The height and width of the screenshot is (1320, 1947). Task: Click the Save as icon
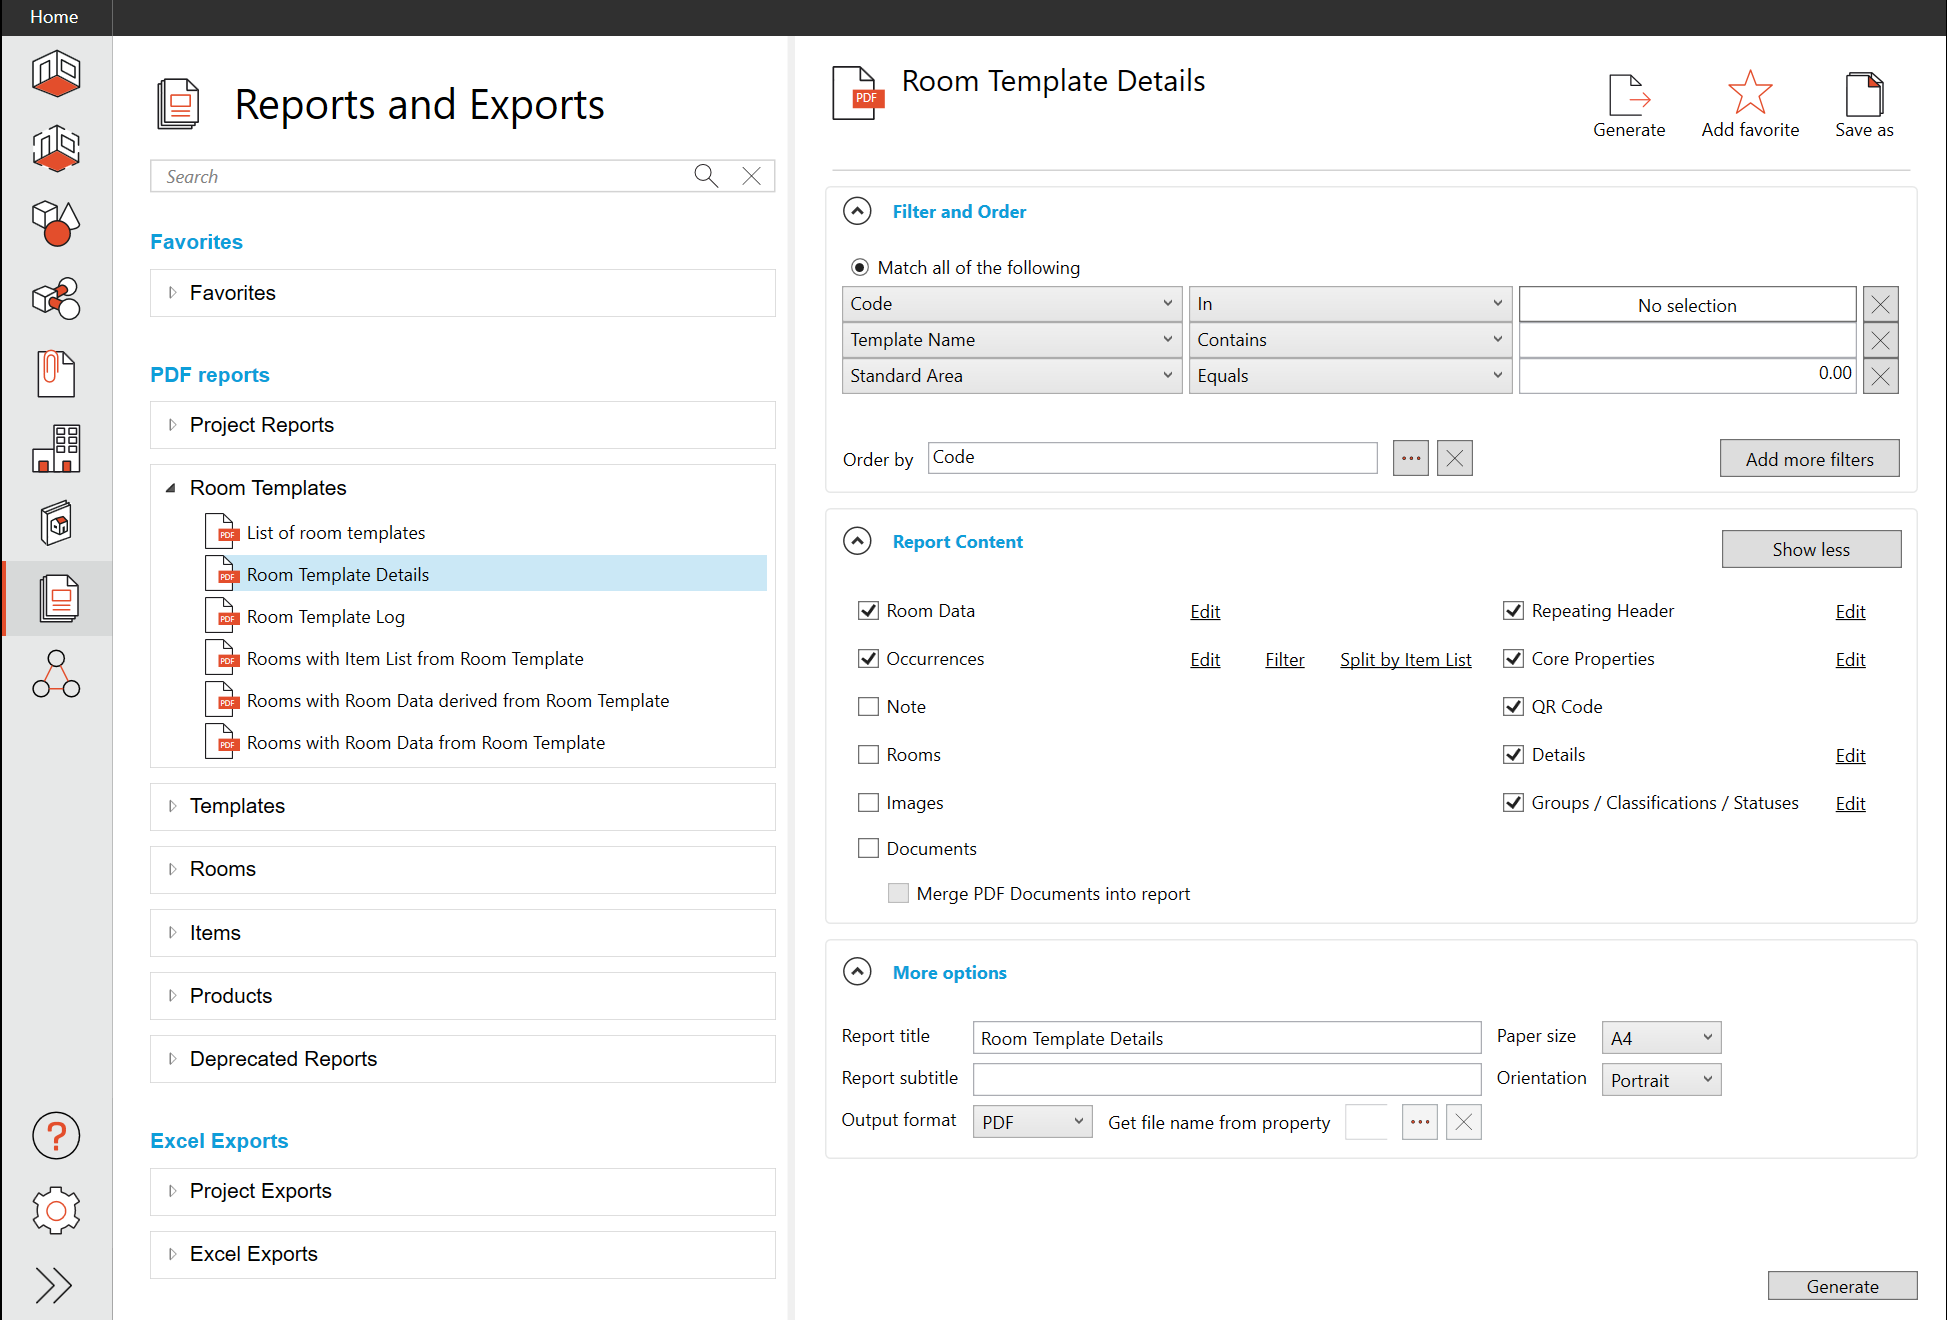point(1863,96)
